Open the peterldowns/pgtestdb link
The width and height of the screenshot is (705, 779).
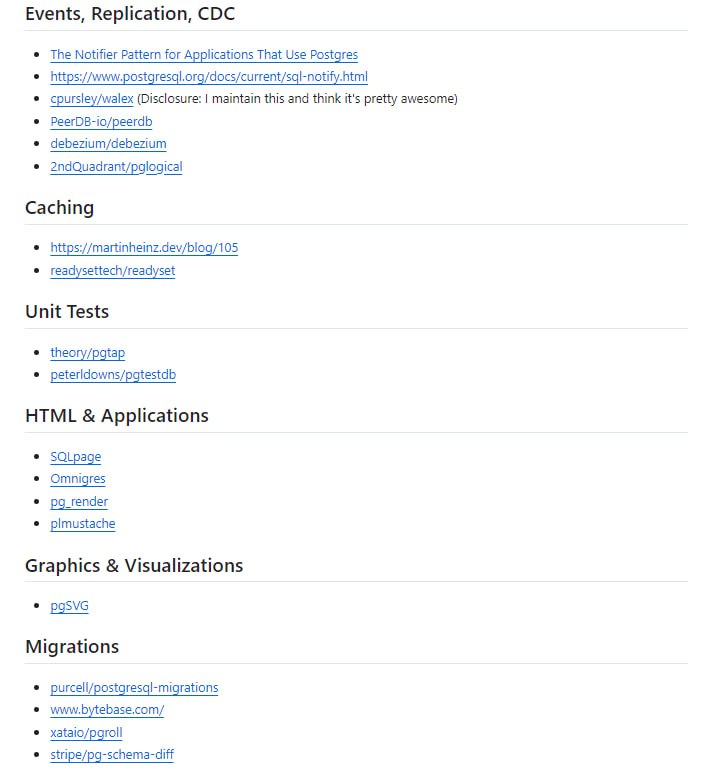point(113,375)
